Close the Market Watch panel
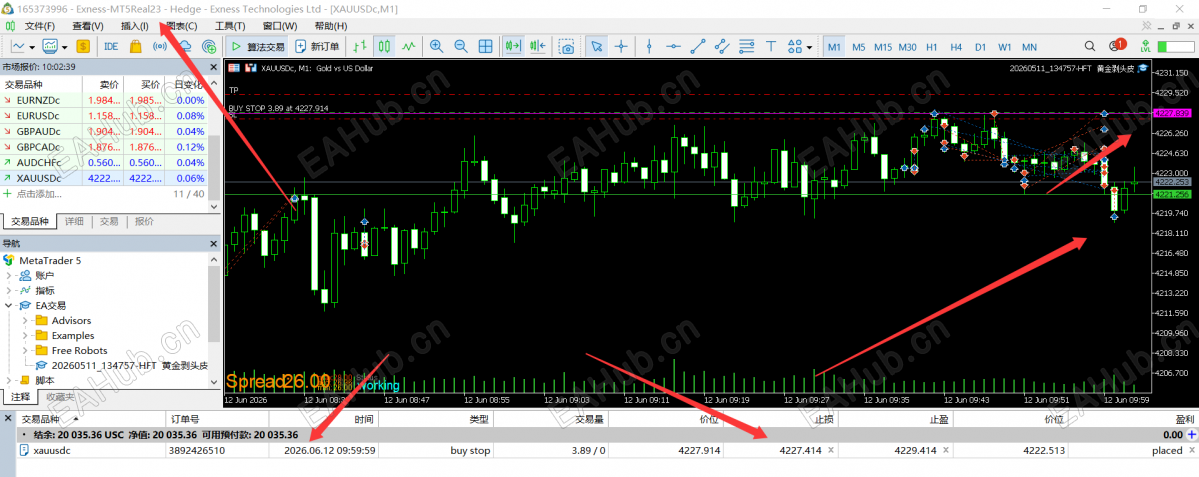Screen dimensions: 1199x477 coord(214,67)
